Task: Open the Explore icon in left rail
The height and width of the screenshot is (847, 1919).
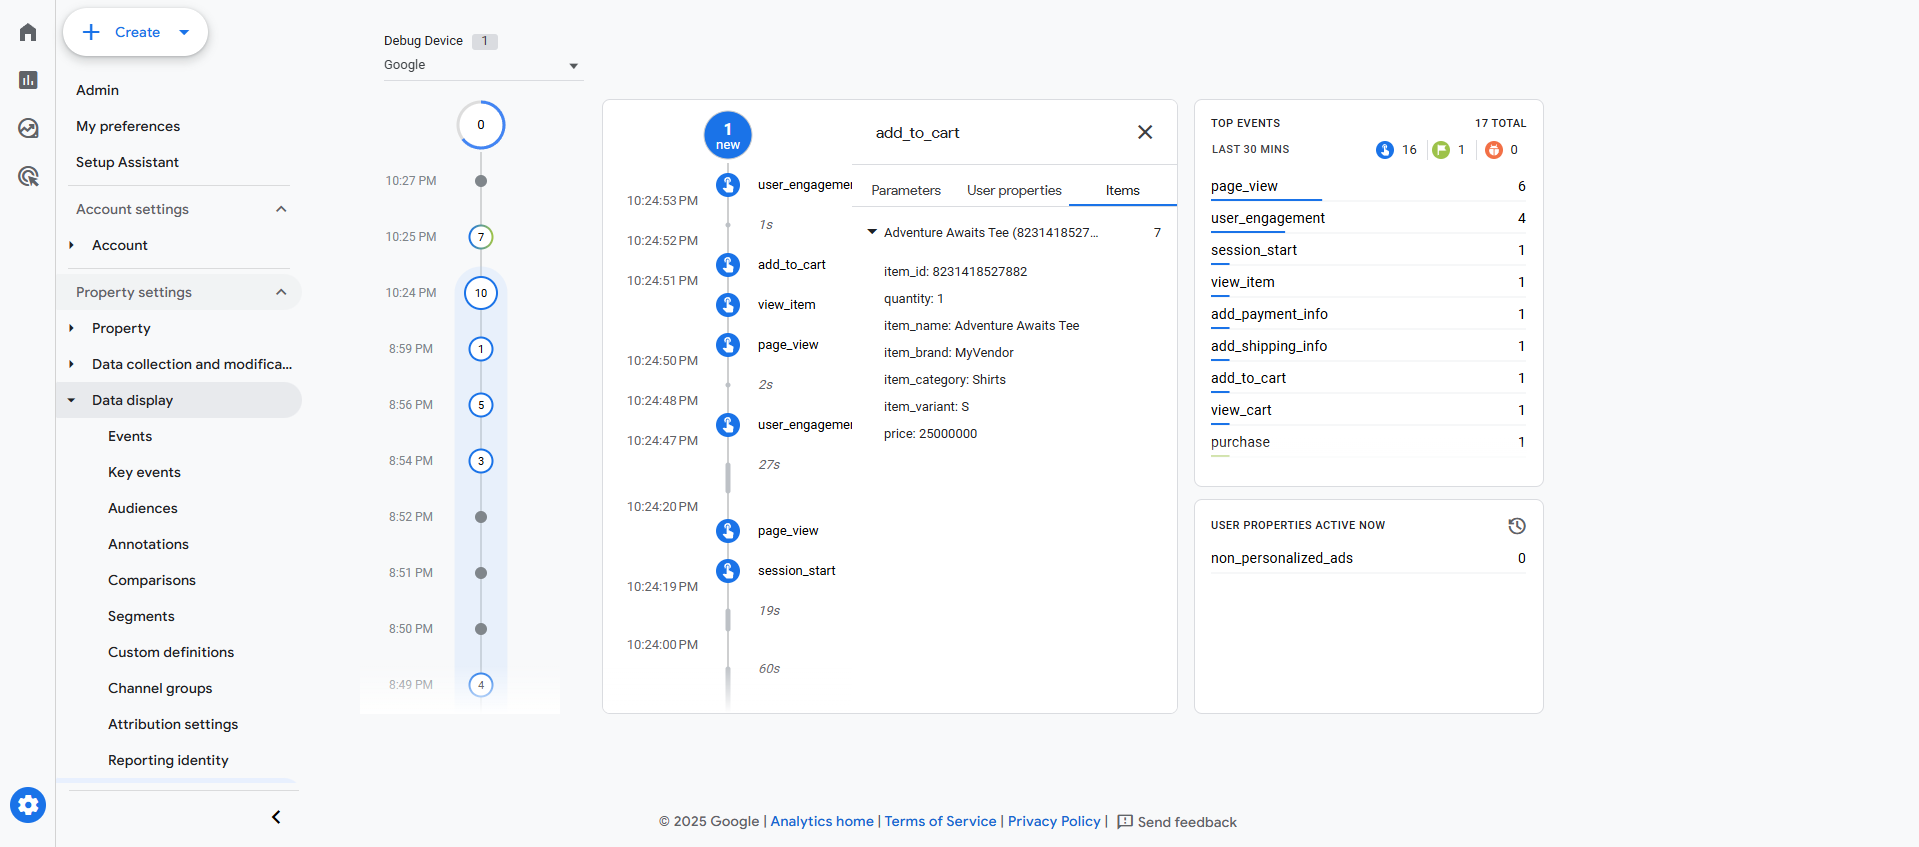Action: point(28,128)
